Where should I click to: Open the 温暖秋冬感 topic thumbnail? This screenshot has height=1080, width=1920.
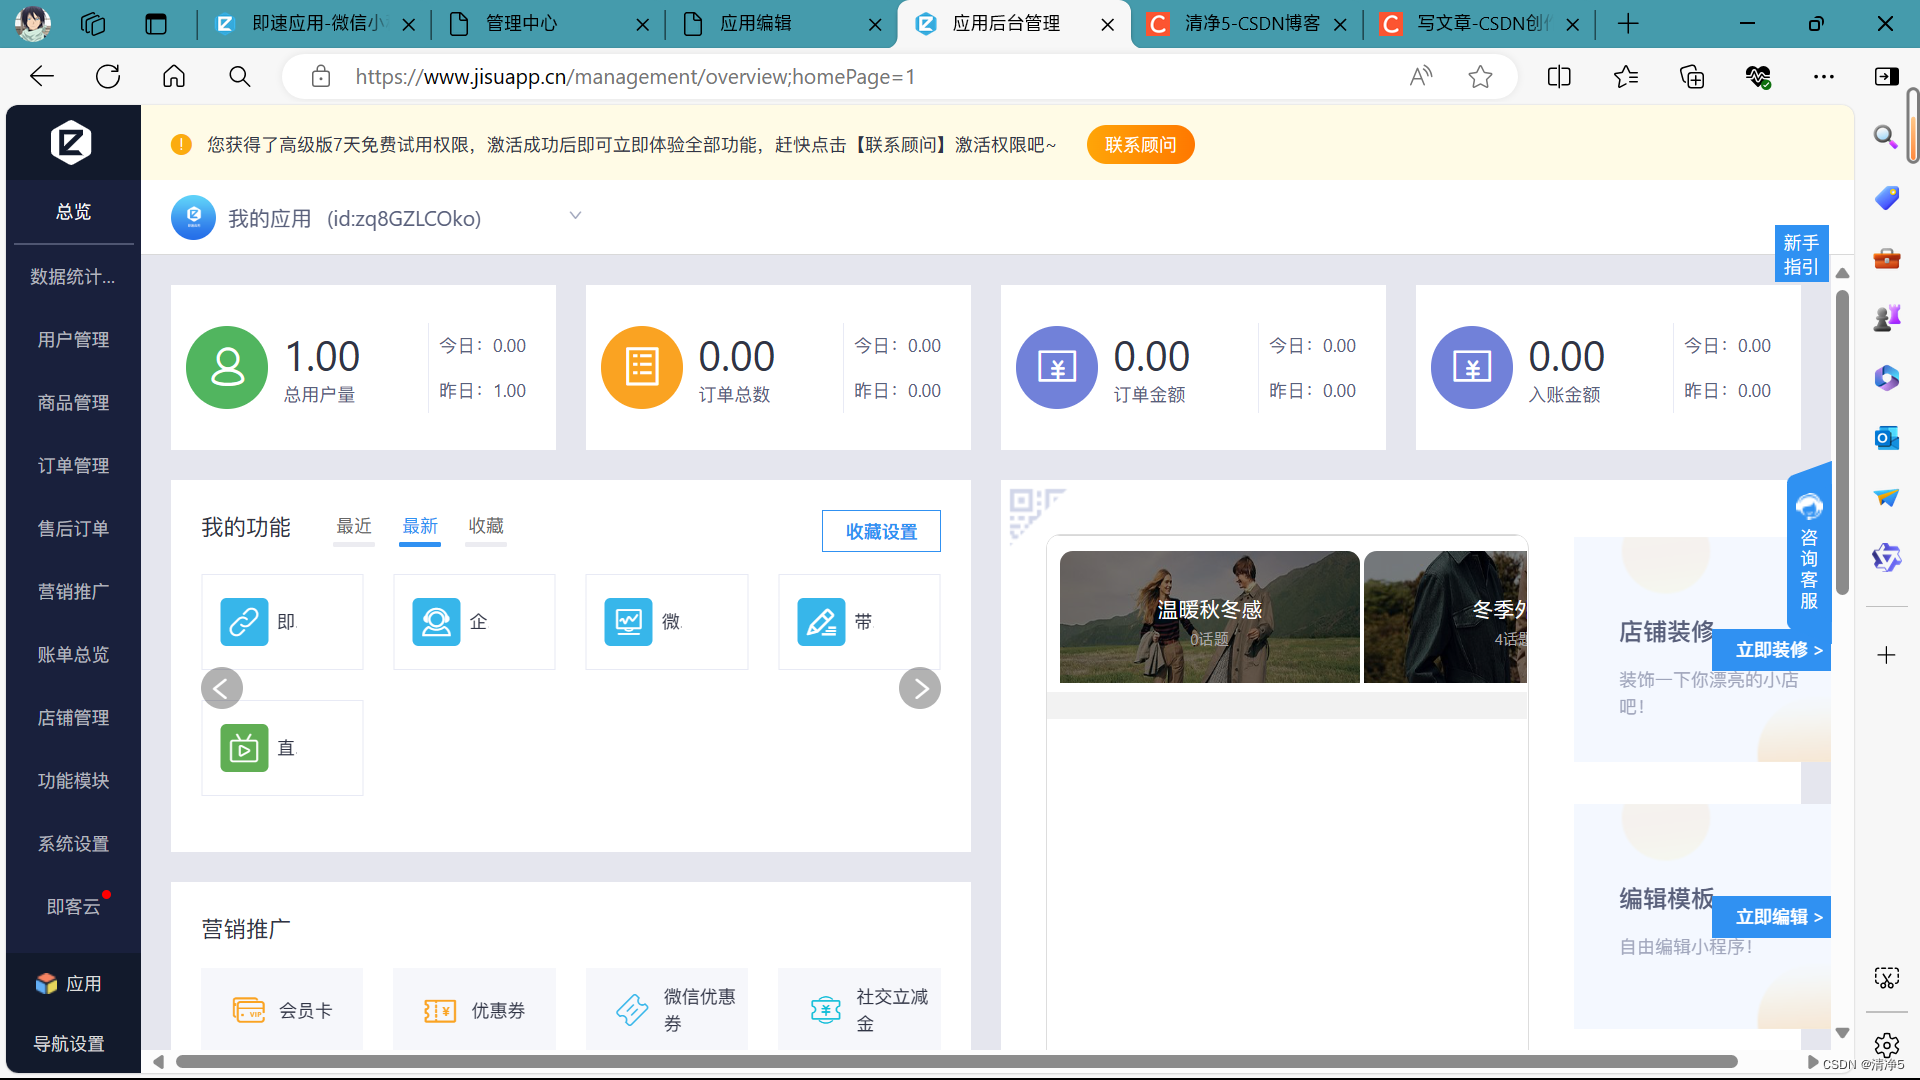1209,617
